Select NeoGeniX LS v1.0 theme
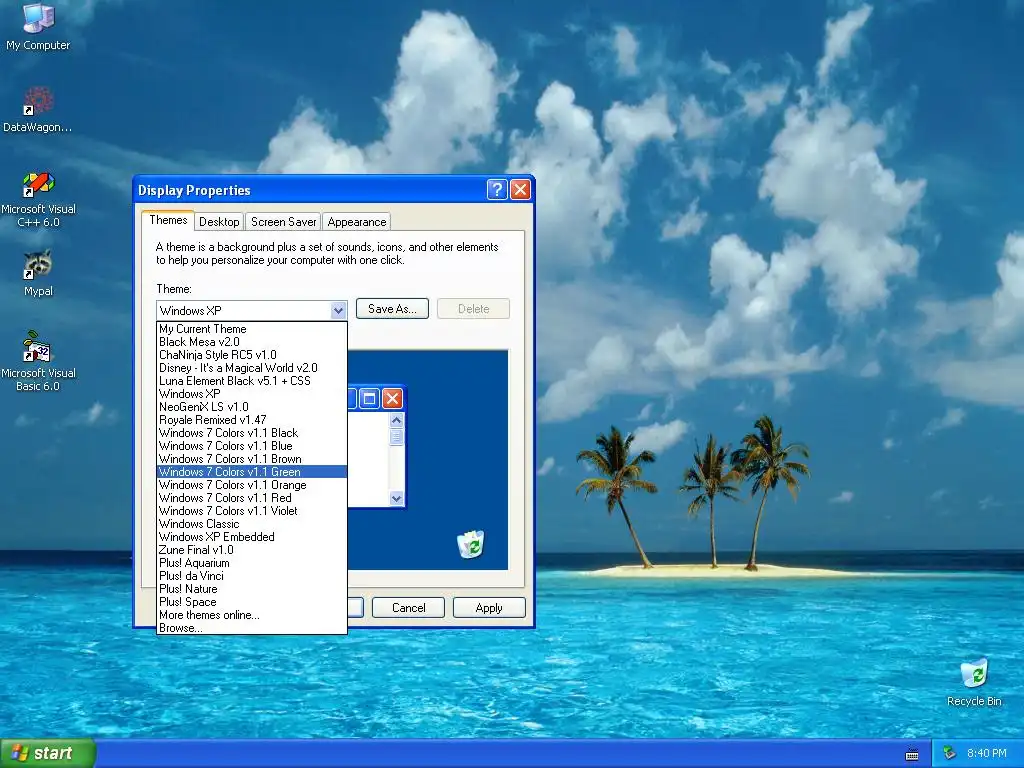Screen dimensions: 1024x768 pos(252,407)
